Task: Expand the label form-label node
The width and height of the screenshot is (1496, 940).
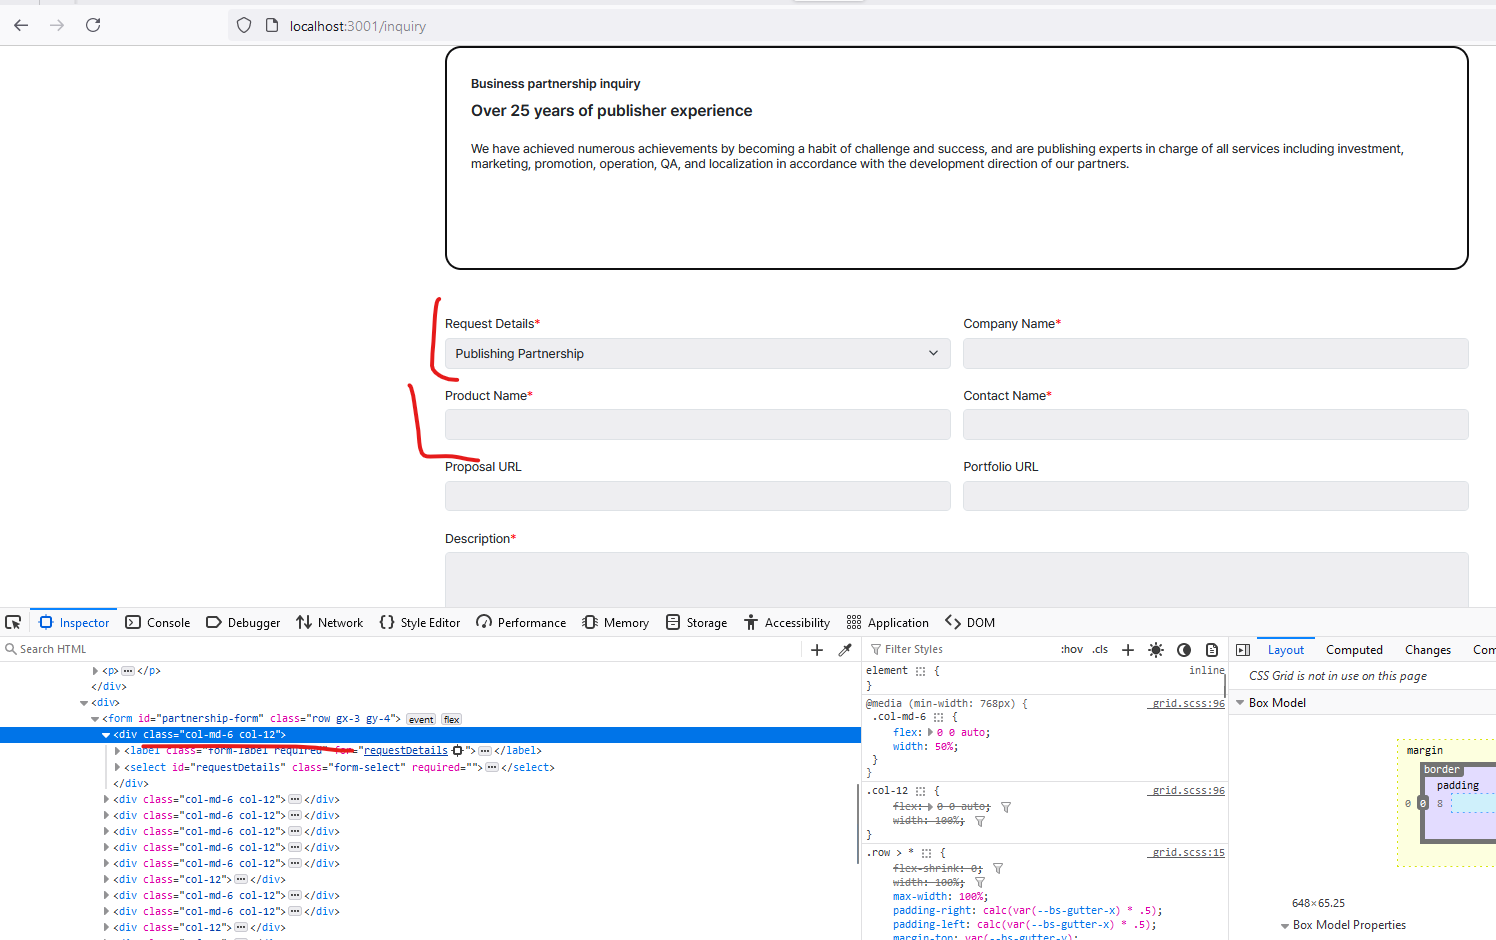Action: 117,751
